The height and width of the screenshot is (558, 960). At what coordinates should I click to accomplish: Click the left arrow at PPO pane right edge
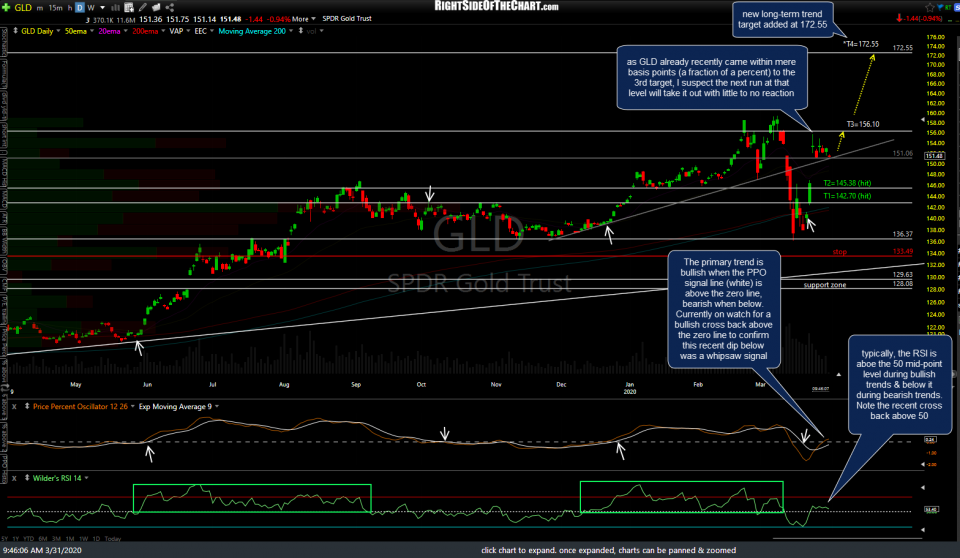click(x=923, y=465)
